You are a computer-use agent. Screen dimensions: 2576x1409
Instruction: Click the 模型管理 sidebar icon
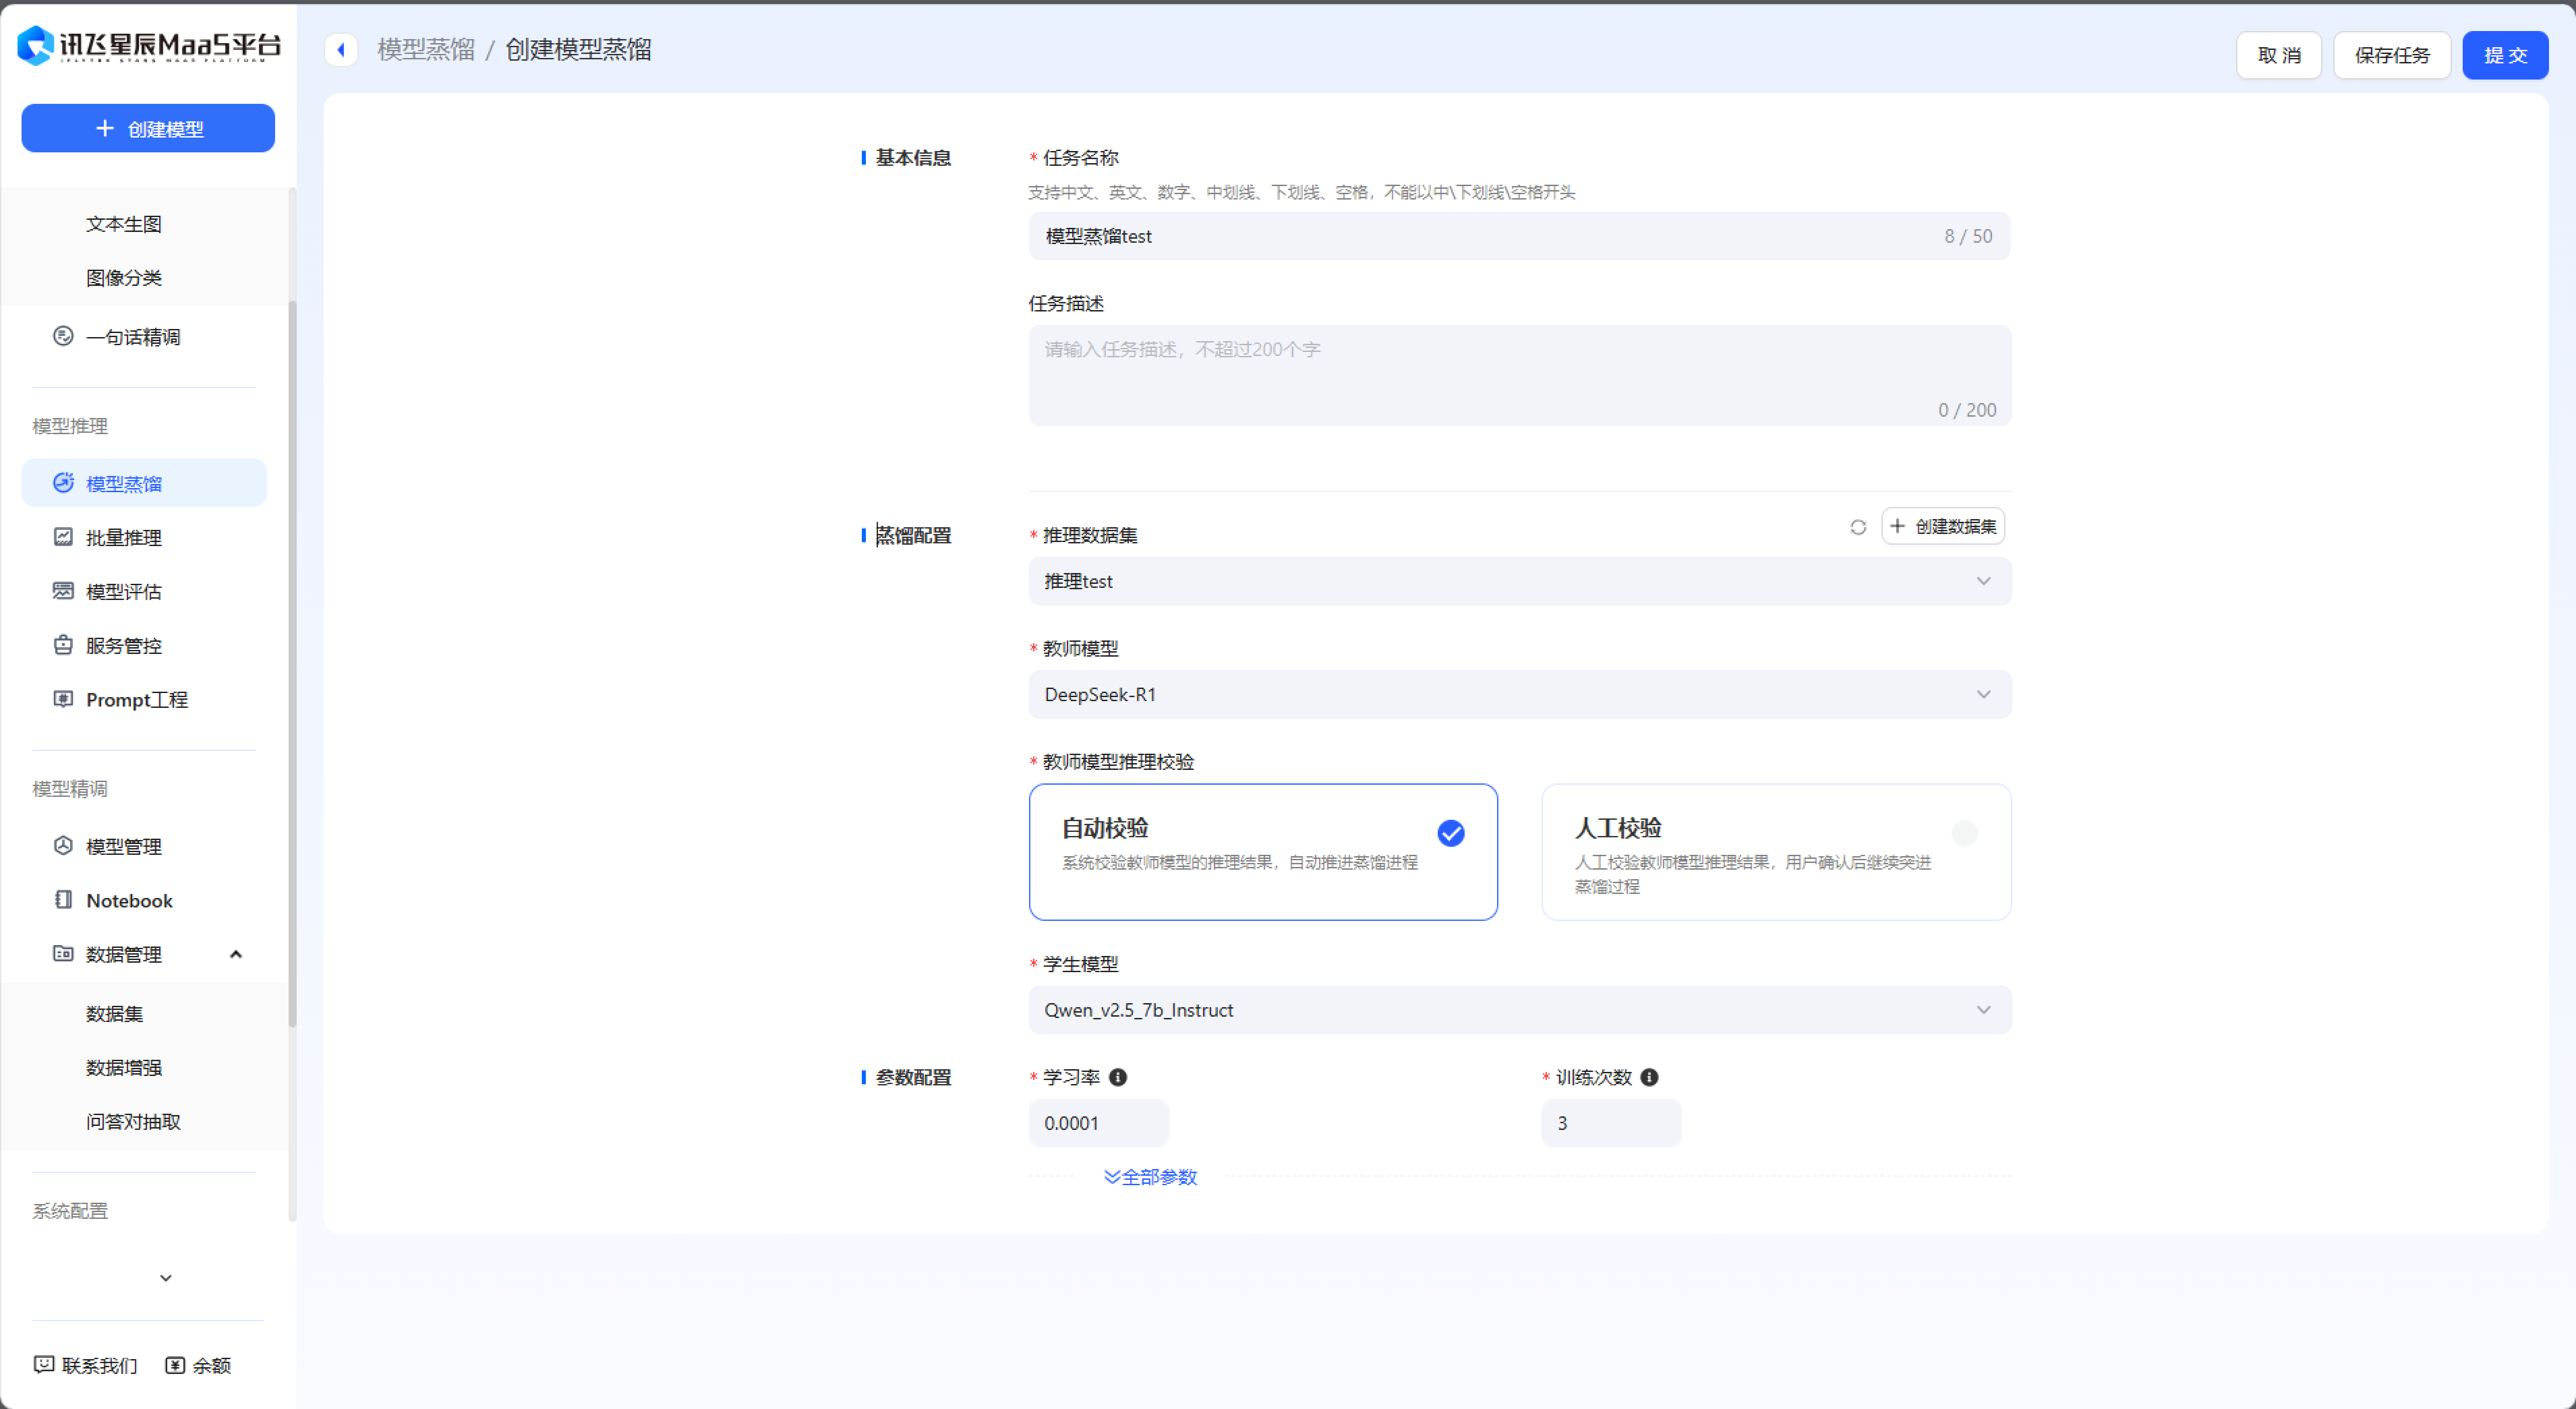coord(63,846)
